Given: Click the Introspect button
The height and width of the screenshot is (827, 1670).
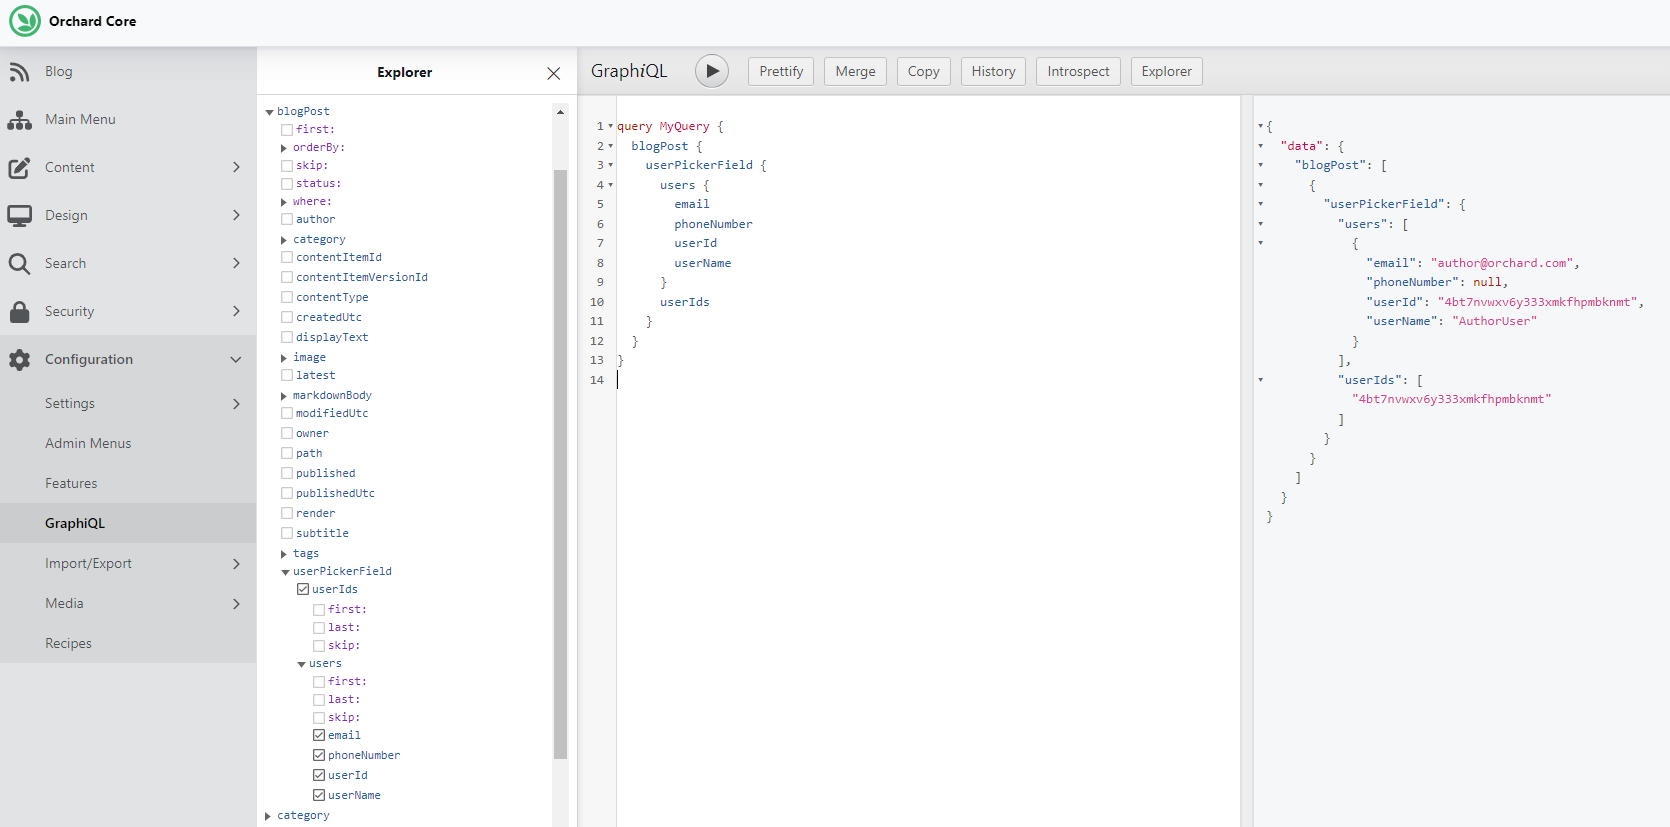Looking at the screenshot, I should click(1078, 72).
